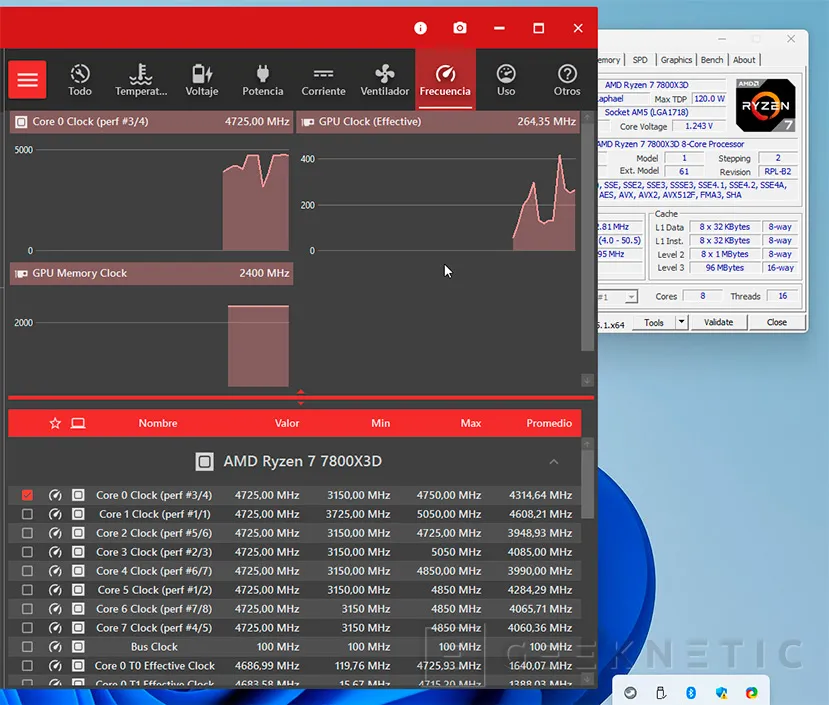Viewport: 829px width, 705px height.
Task: Uncheck the Core 0 Clock checkbox
Action: pyautogui.click(x=27, y=495)
